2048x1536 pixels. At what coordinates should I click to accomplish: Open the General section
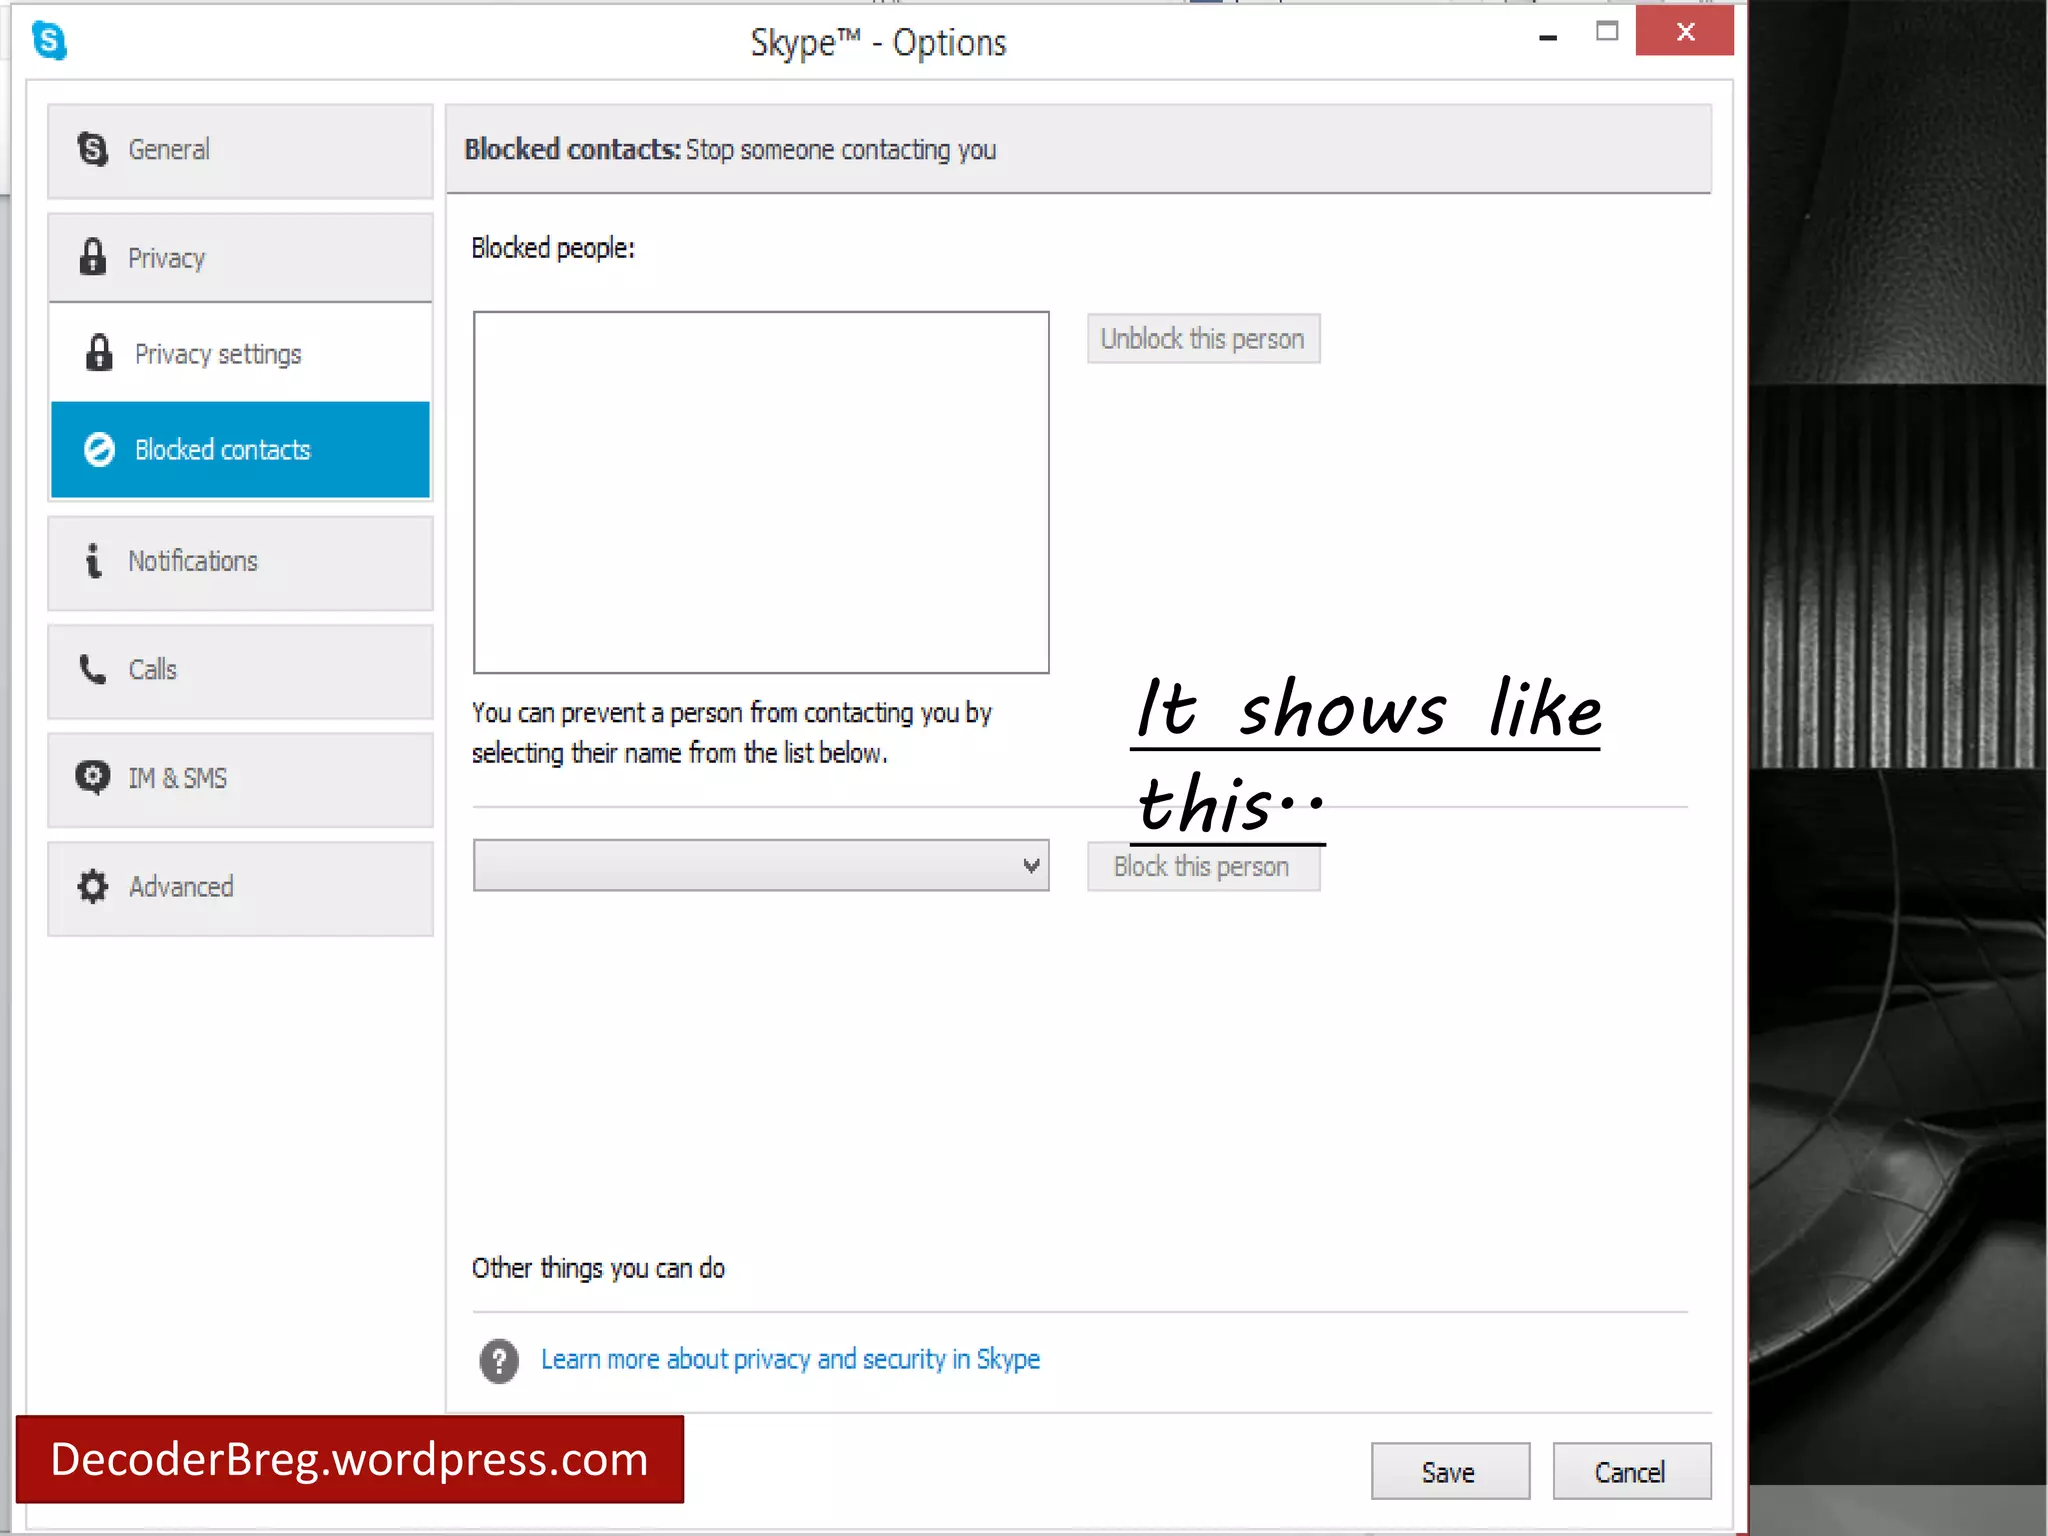click(240, 151)
